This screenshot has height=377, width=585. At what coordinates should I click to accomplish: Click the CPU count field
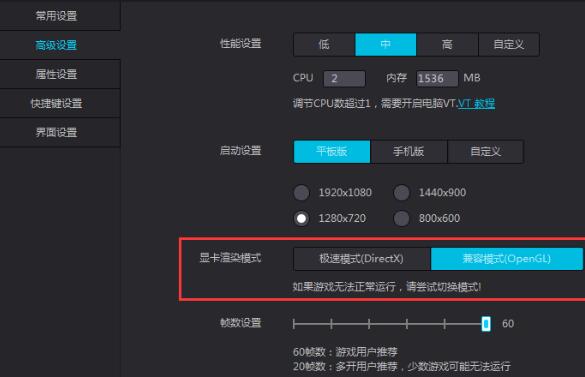tap(344, 78)
